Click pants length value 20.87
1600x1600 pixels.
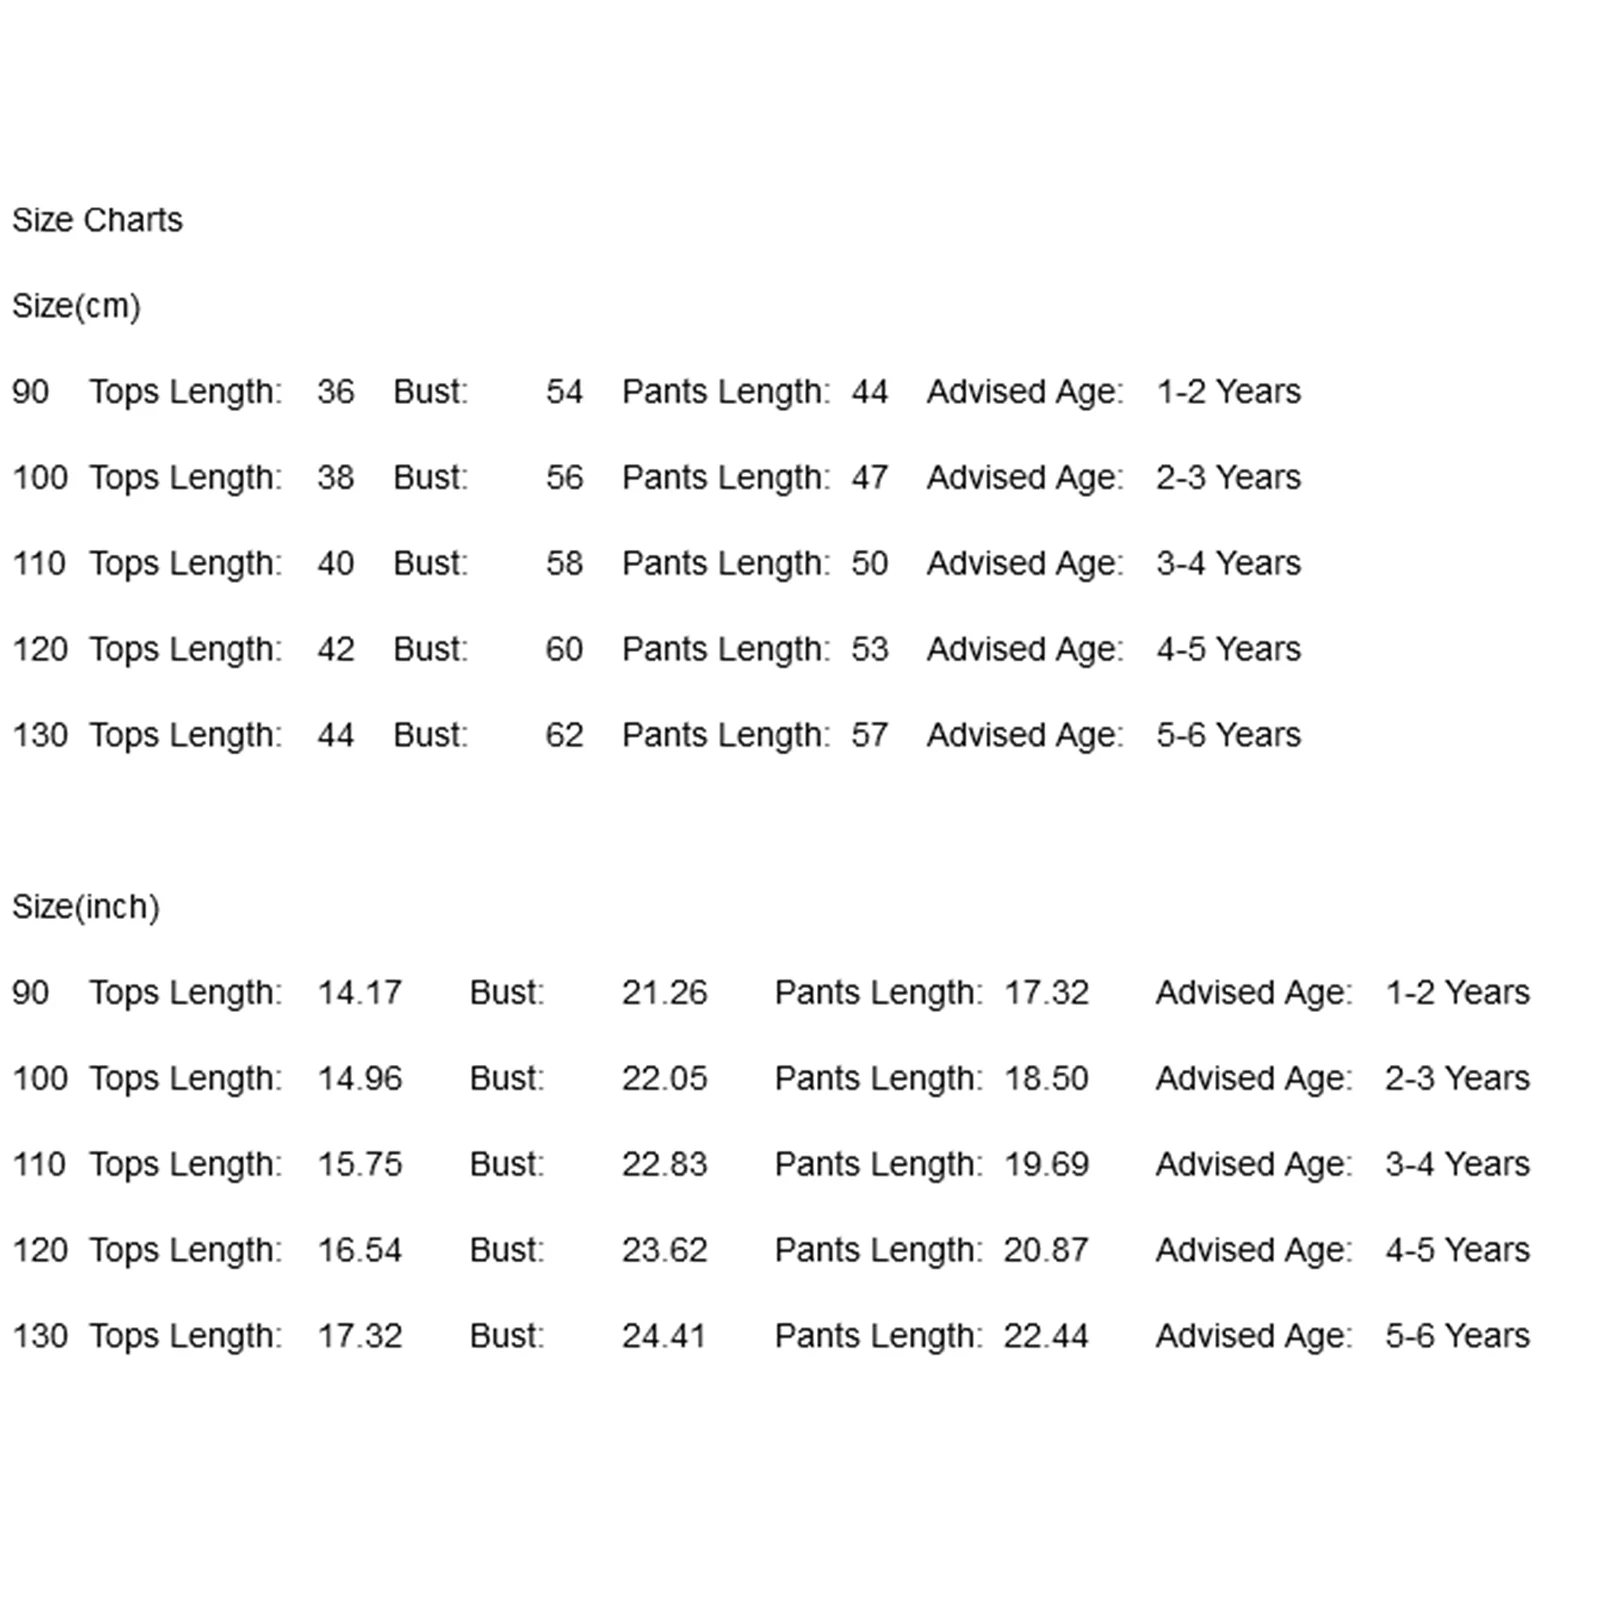click(1046, 1251)
